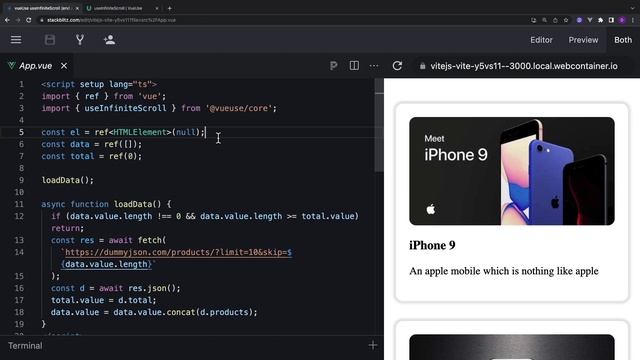Toggle the browser side panel icon

(611, 20)
